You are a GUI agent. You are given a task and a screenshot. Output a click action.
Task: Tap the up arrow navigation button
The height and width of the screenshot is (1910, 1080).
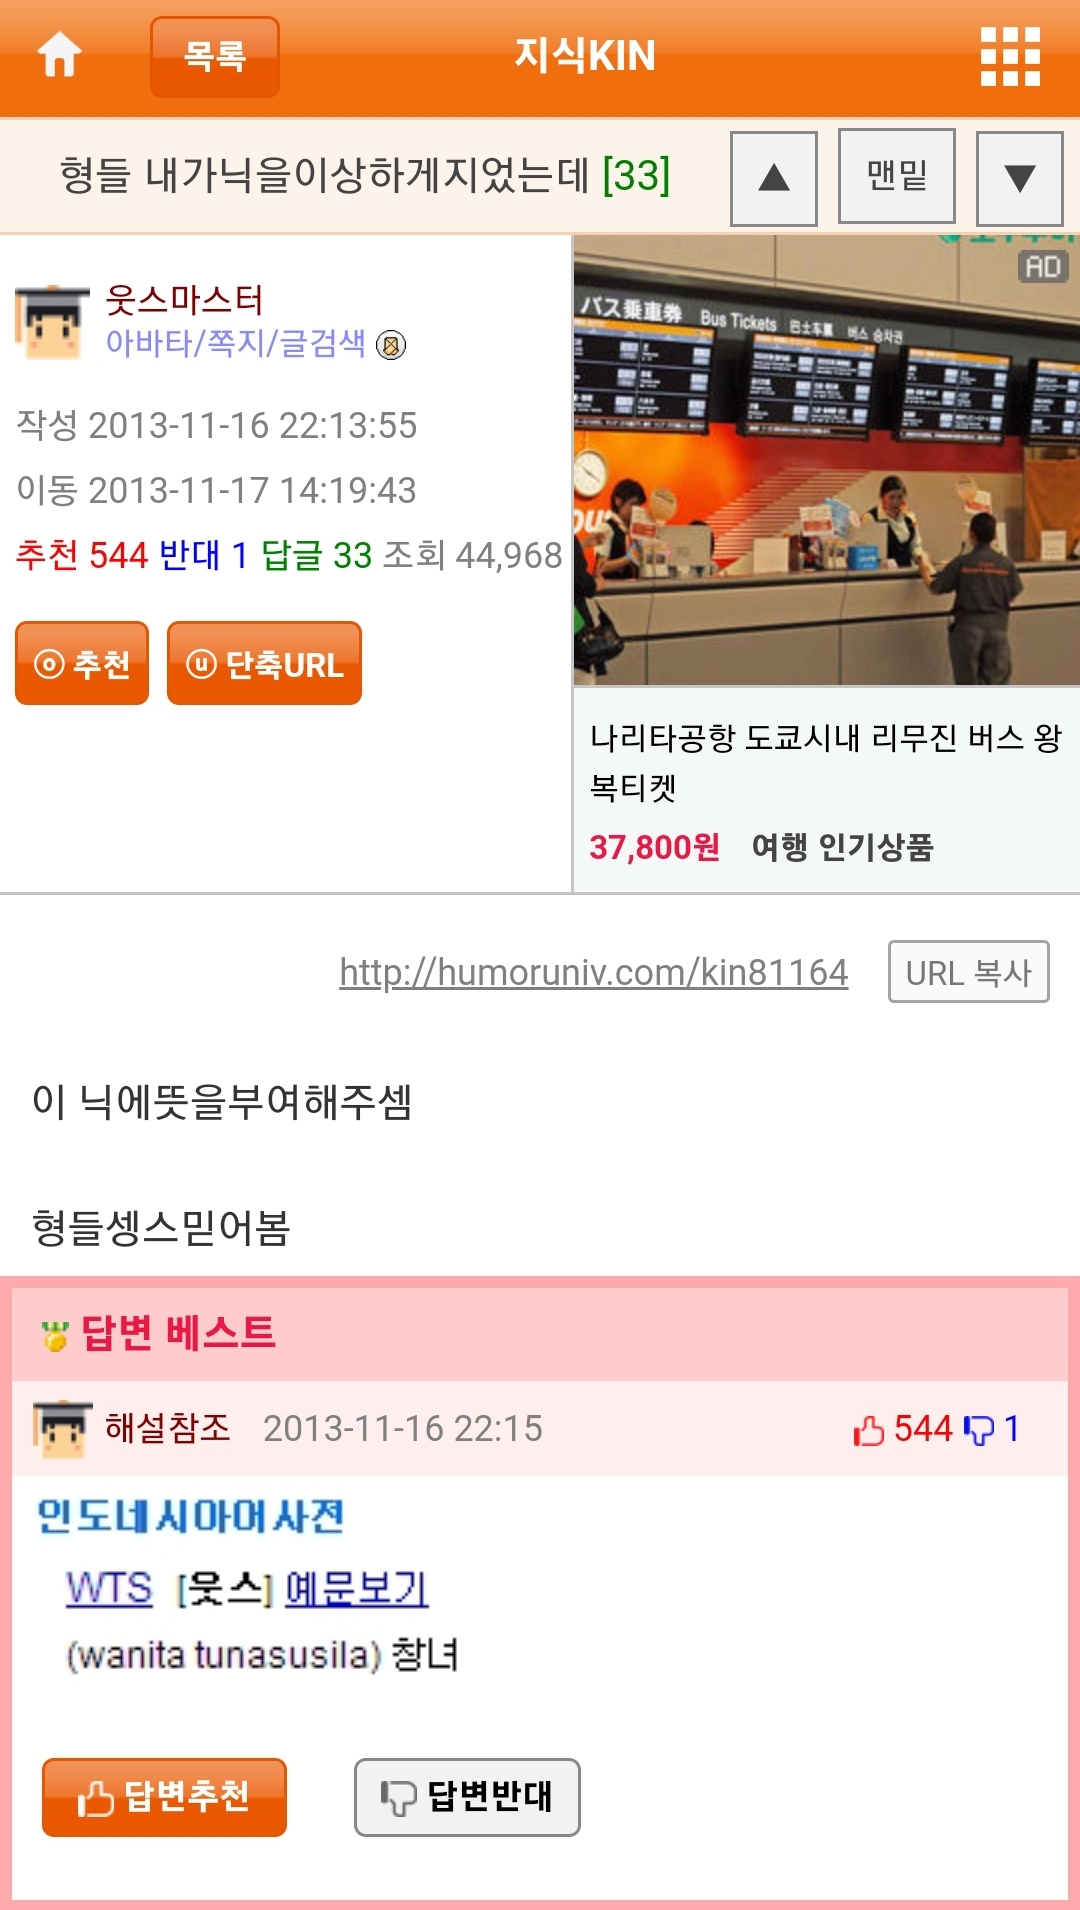click(x=774, y=178)
